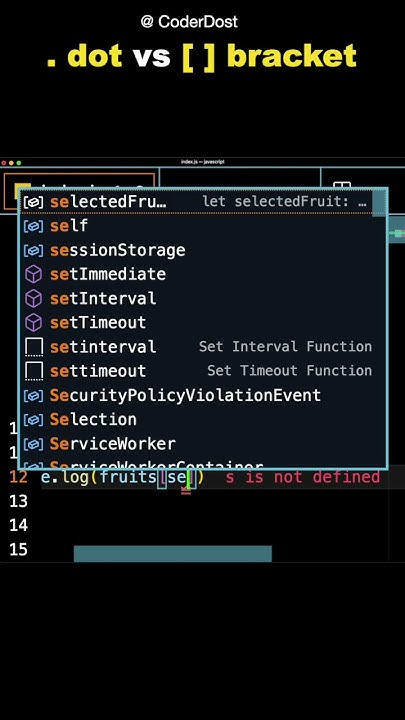This screenshot has height=720, width=405.
Task: Place cursor on fruits in line 12
Action: [128, 477]
